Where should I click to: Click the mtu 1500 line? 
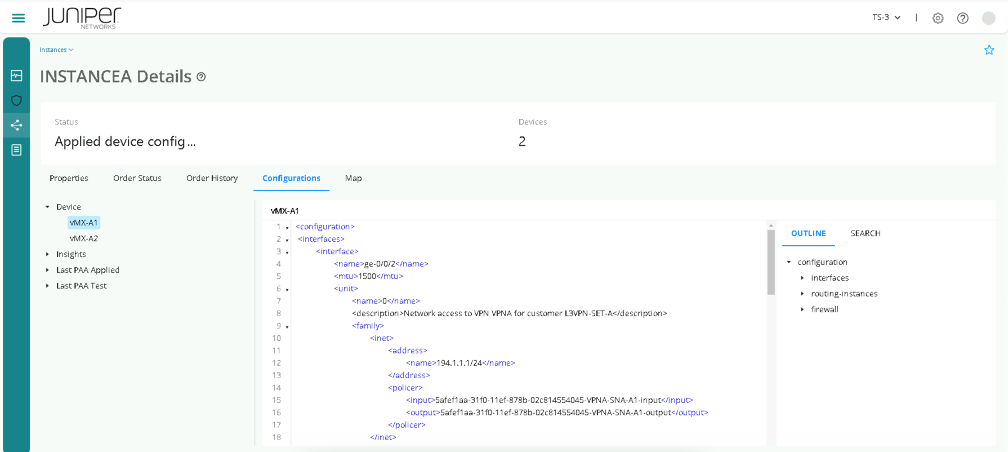(368, 276)
